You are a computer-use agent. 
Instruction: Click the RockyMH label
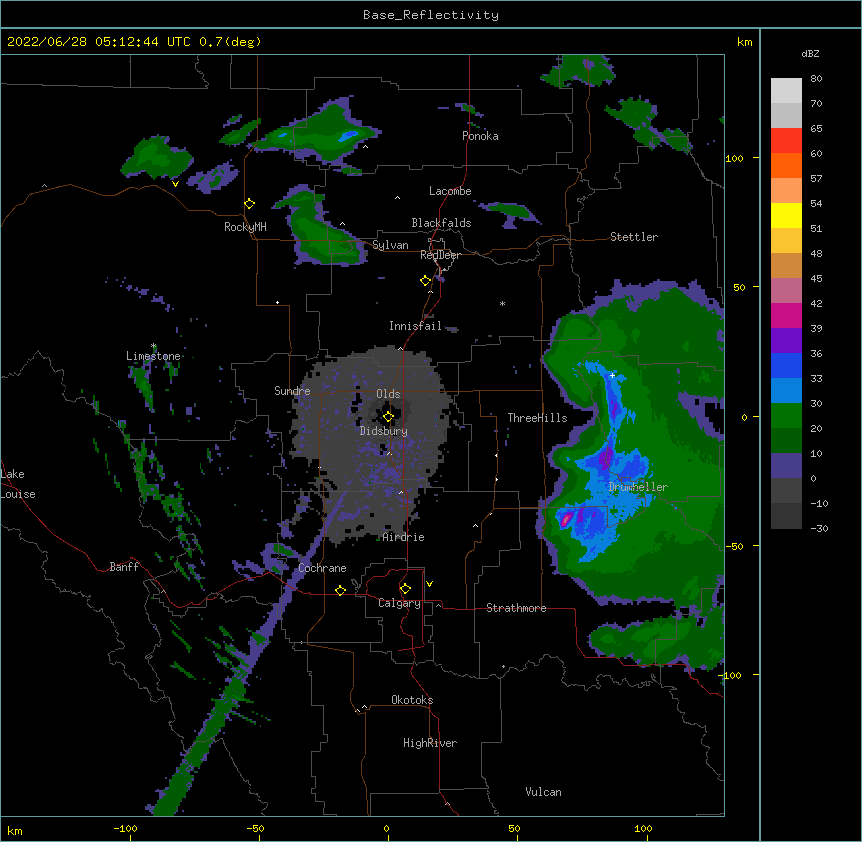pos(245,227)
